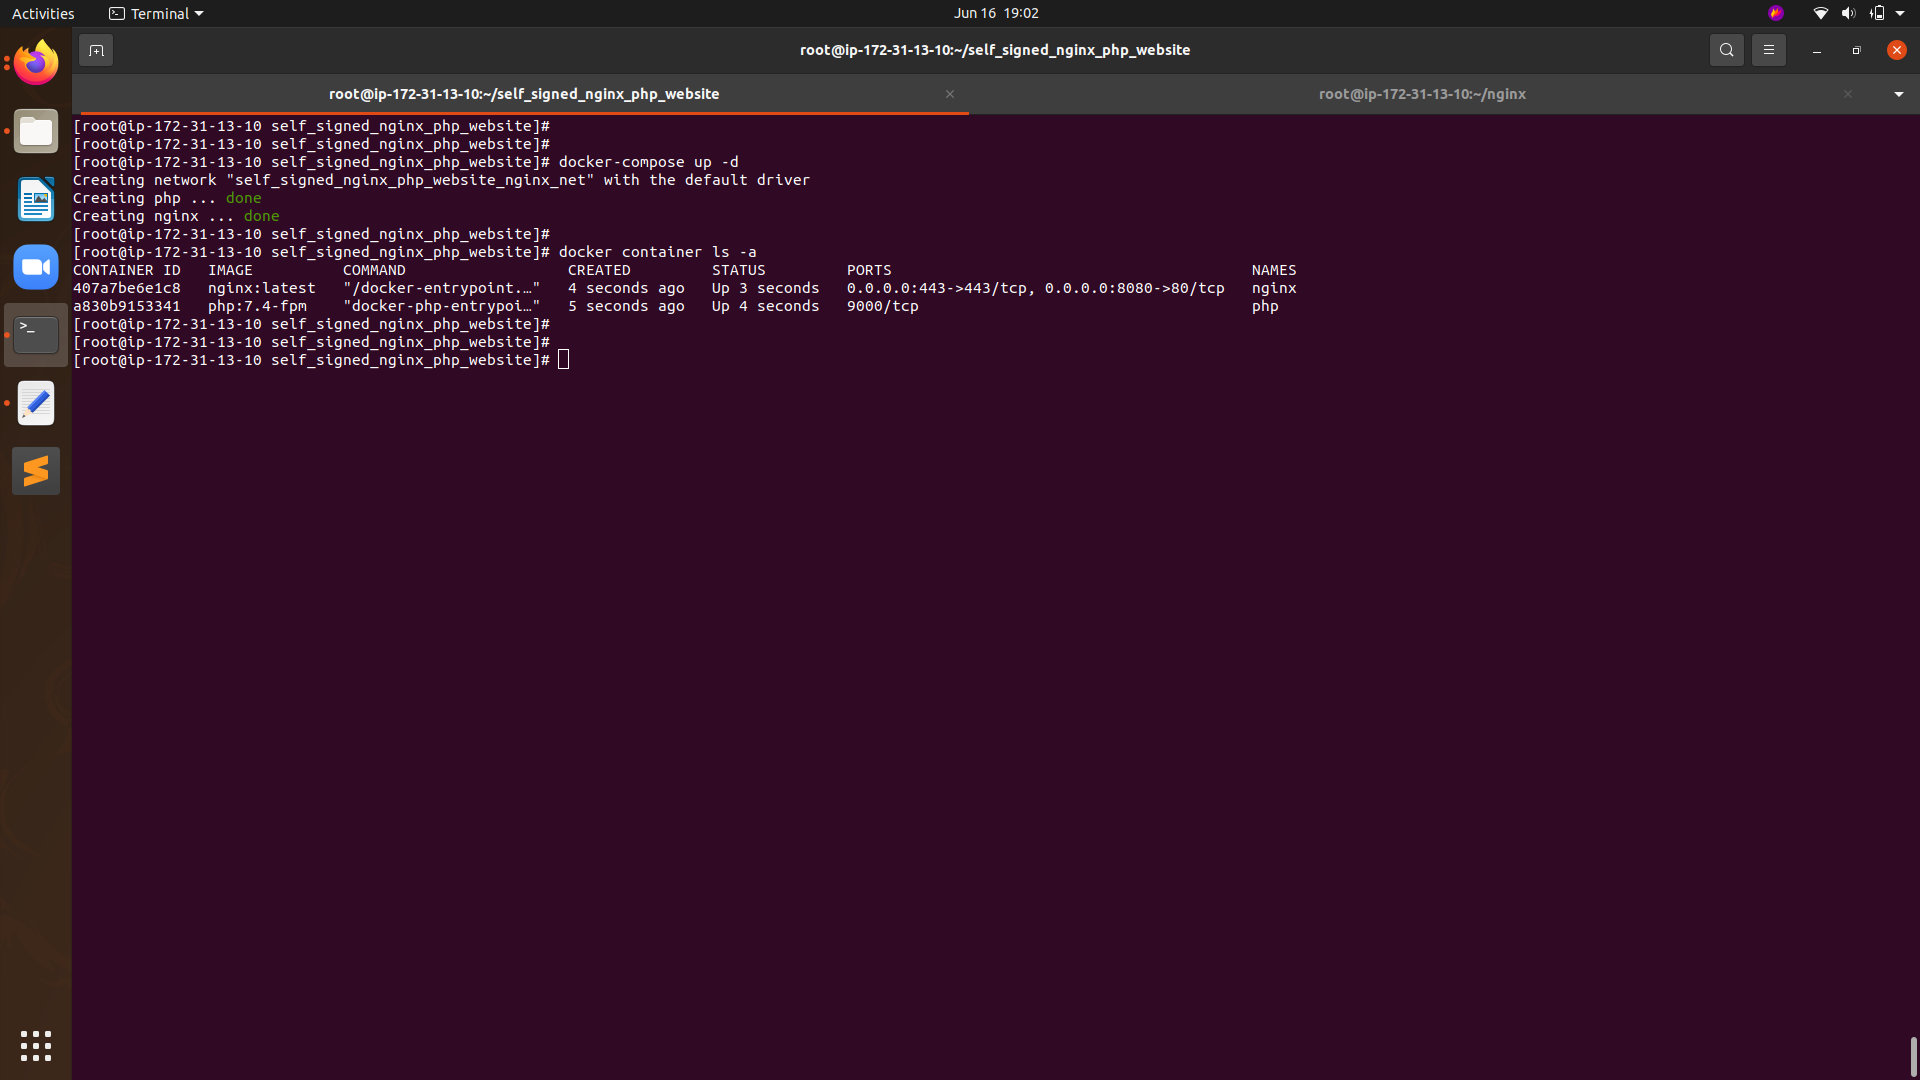The width and height of the screenshot is (1920, 1080).
Task: Open LibreOffice Writer from the dock
Action: [36, 200]
